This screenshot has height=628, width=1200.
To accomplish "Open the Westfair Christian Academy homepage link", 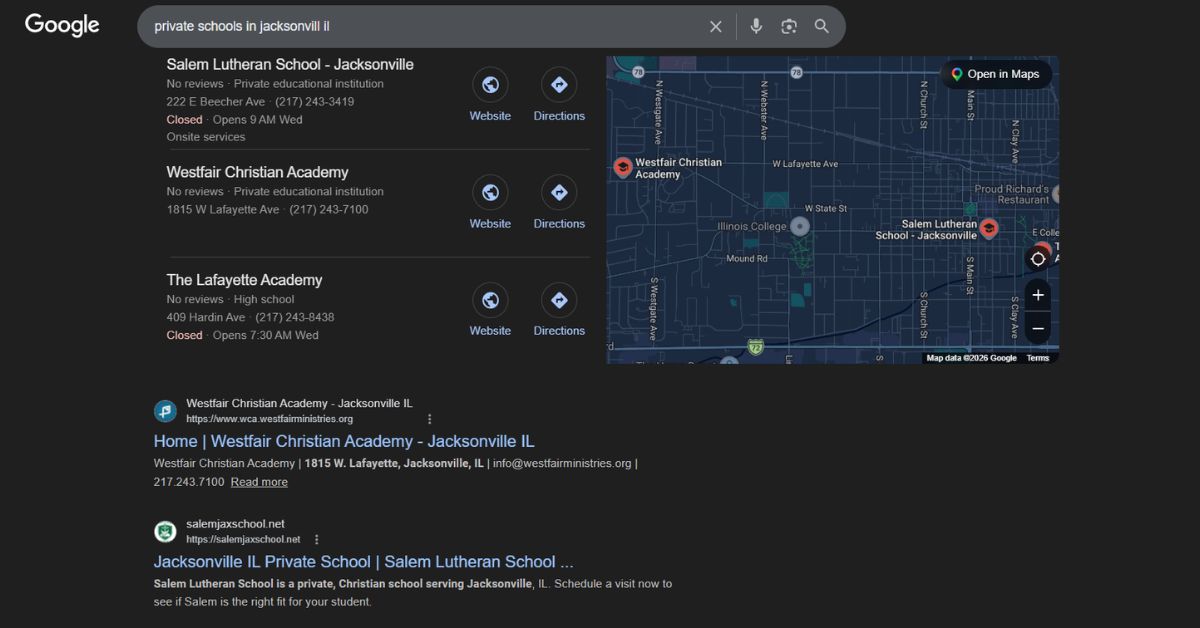I will pos(344,441).
